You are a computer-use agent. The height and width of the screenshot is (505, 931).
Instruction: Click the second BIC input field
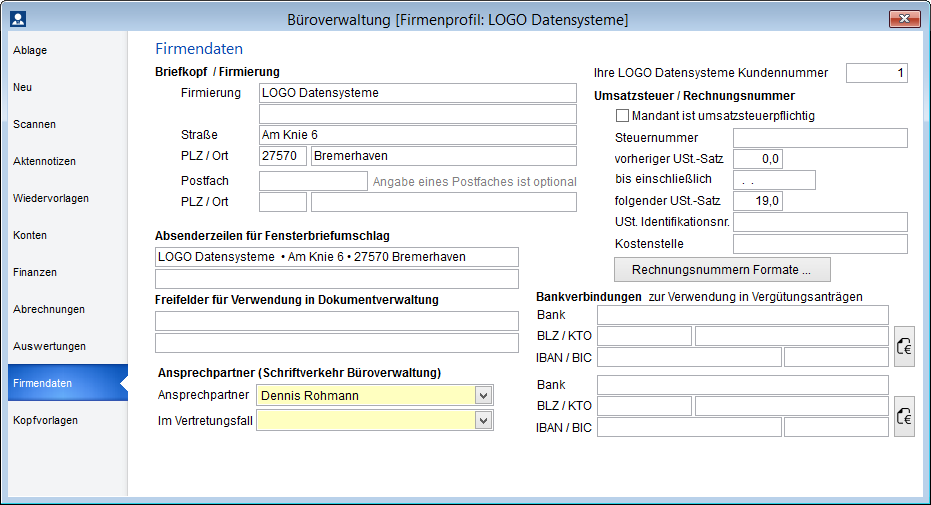[836, 427]
